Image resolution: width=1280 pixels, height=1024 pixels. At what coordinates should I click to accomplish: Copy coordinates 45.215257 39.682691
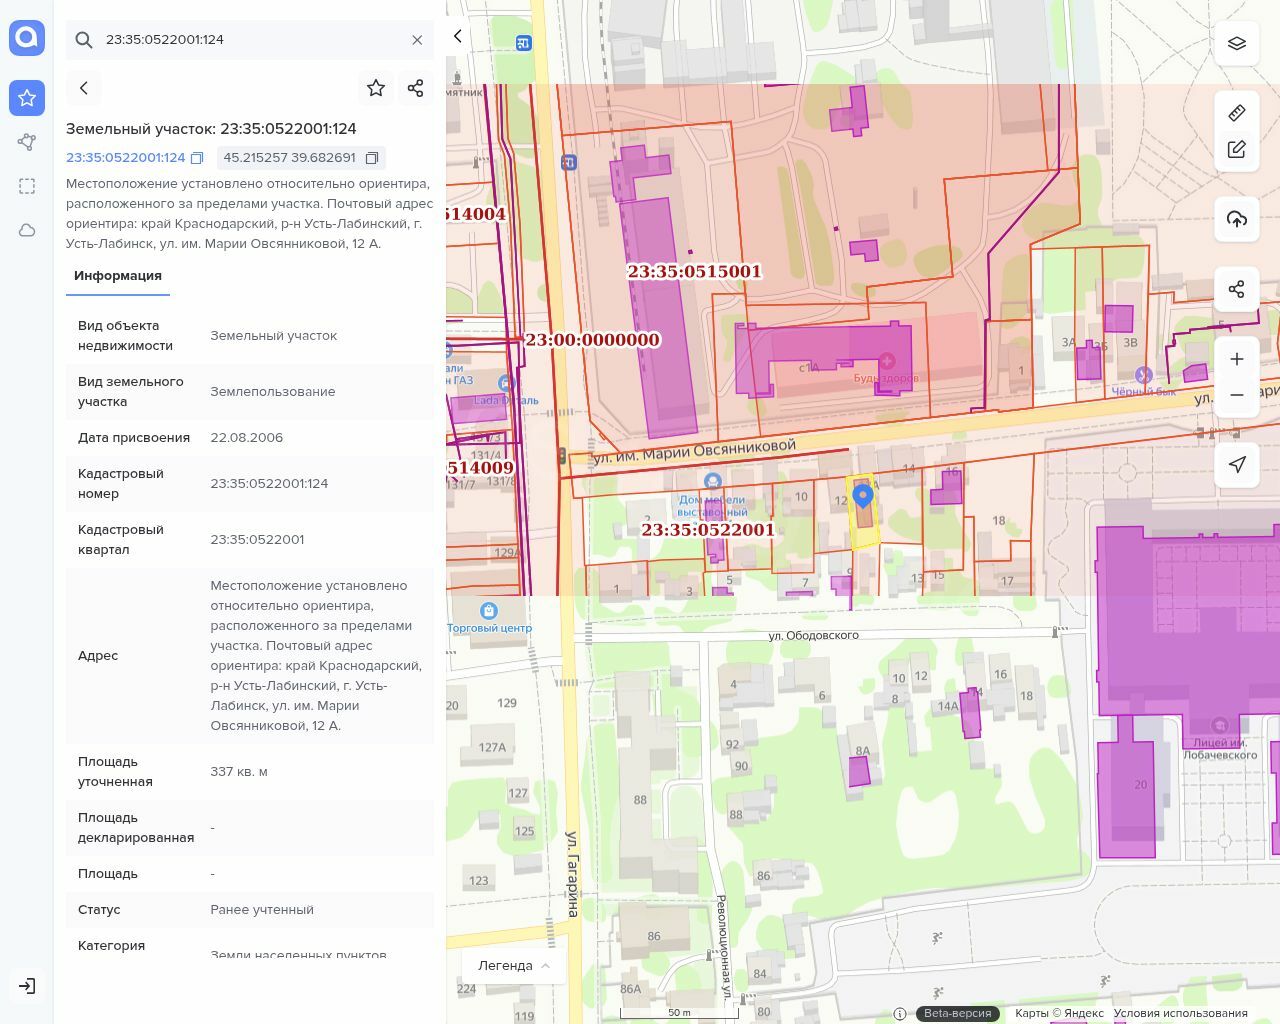372,158
